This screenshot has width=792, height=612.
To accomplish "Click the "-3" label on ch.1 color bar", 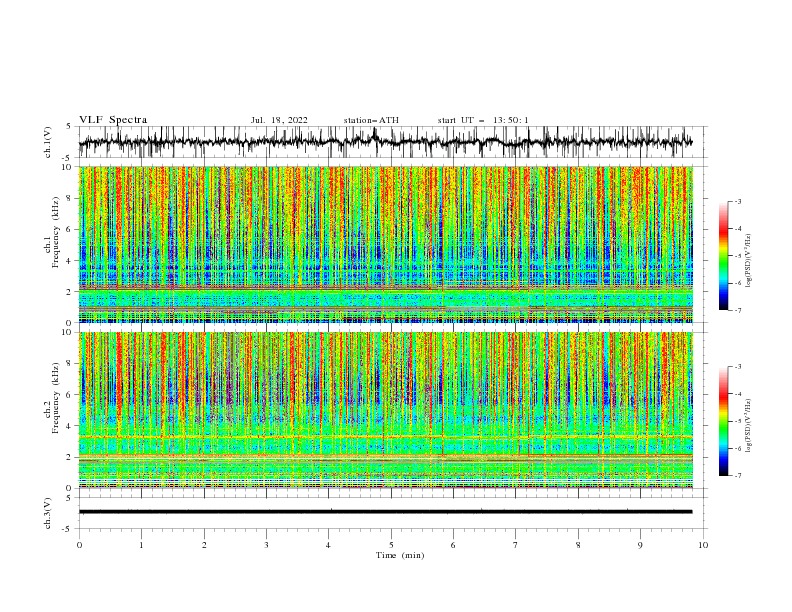I will click(738, 201).
